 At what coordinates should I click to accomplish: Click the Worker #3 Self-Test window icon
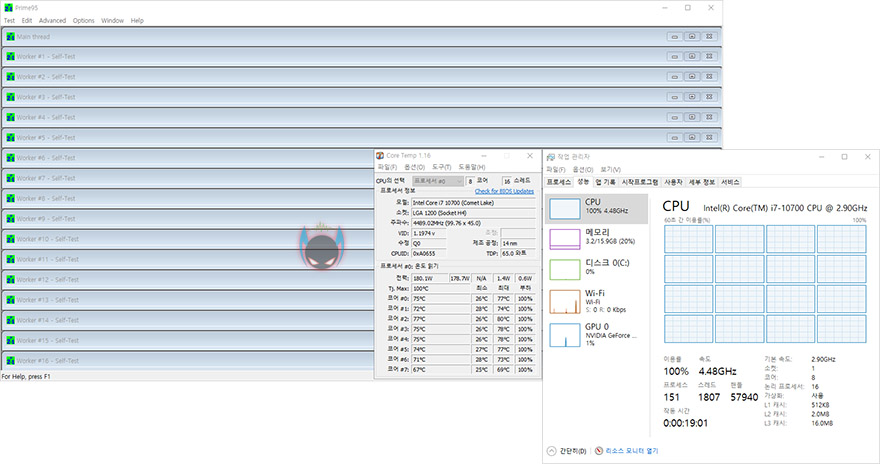point(10,97)
